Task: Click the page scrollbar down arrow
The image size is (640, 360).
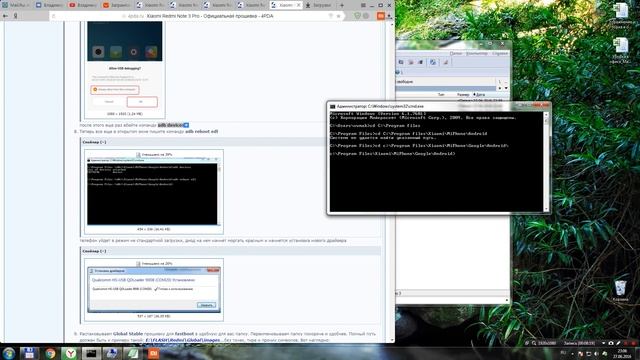Action: click(392, 340)
